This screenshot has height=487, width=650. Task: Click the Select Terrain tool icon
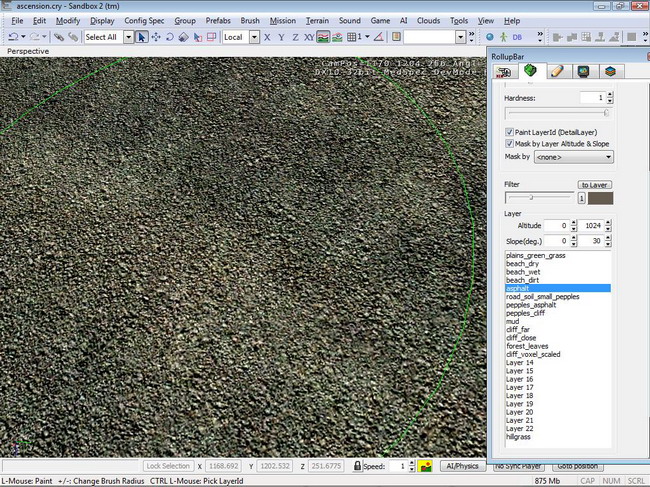click(x=198, y=37)
